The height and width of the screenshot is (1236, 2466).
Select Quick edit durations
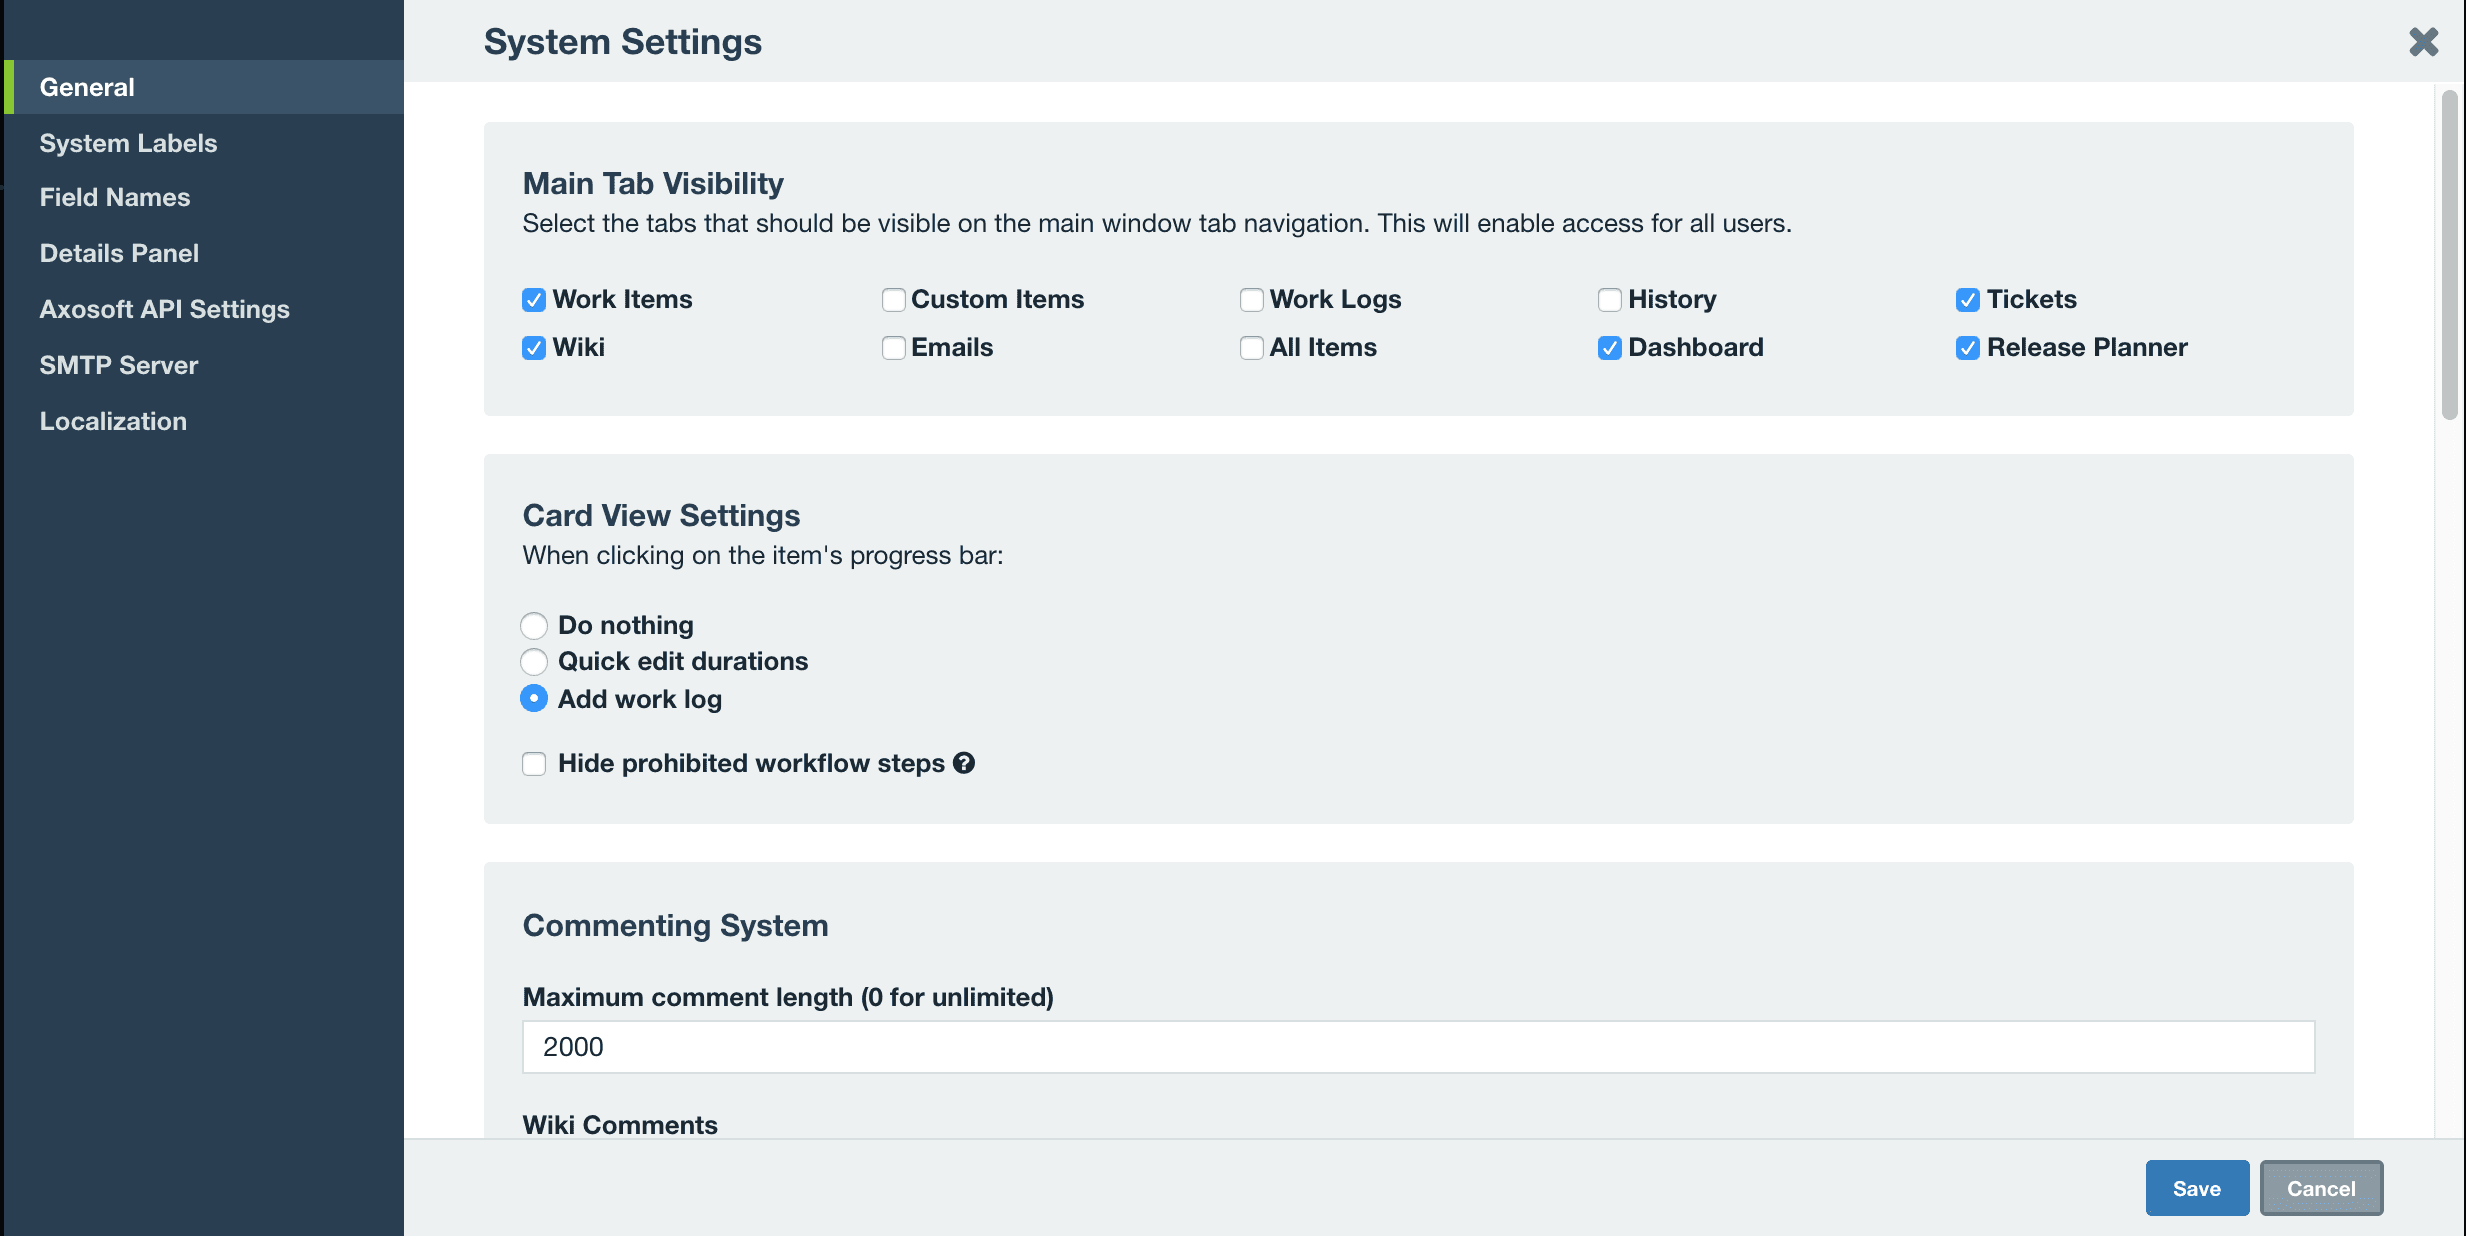[534, 661]
